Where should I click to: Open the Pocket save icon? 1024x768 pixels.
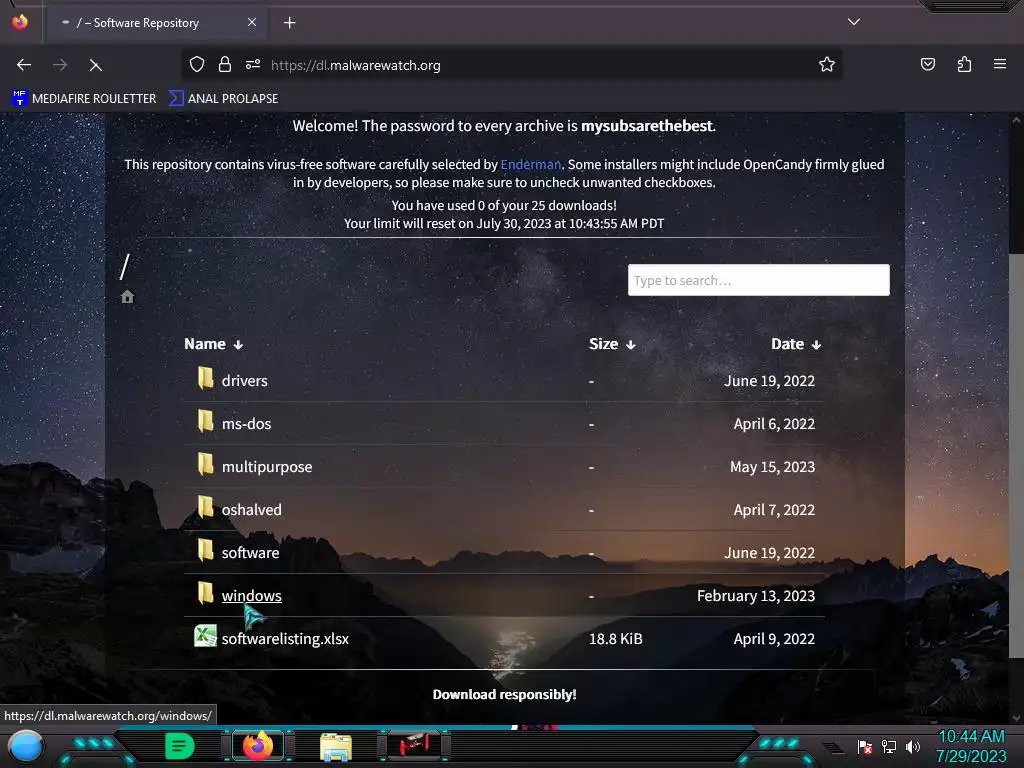point(927,64)
